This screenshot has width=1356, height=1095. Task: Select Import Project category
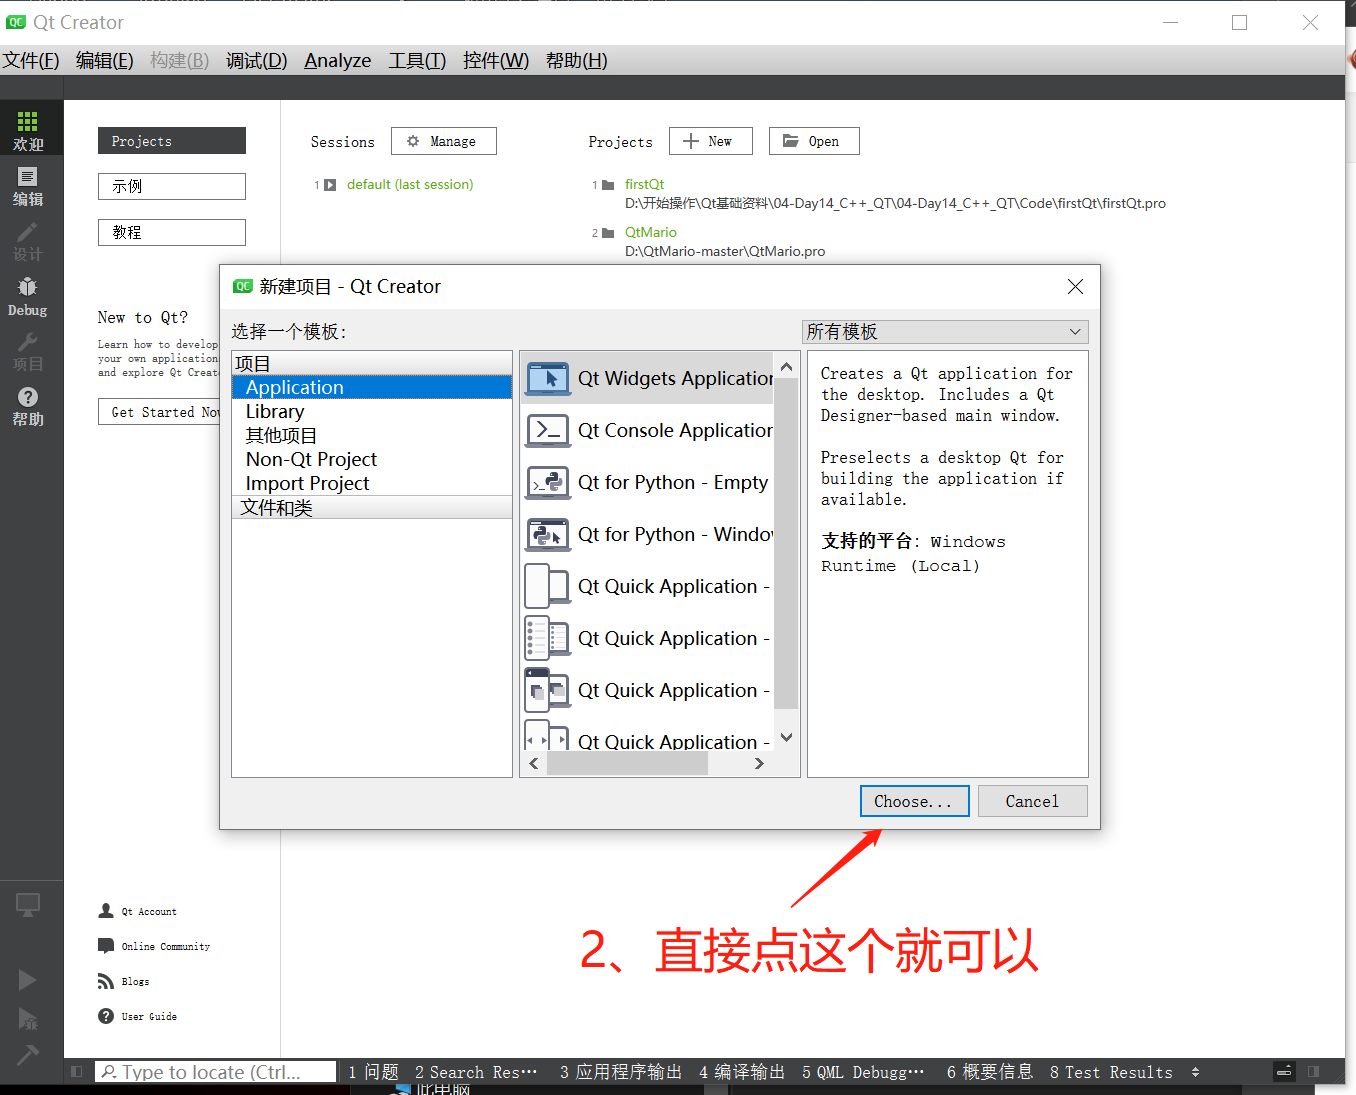click(372, 483)
